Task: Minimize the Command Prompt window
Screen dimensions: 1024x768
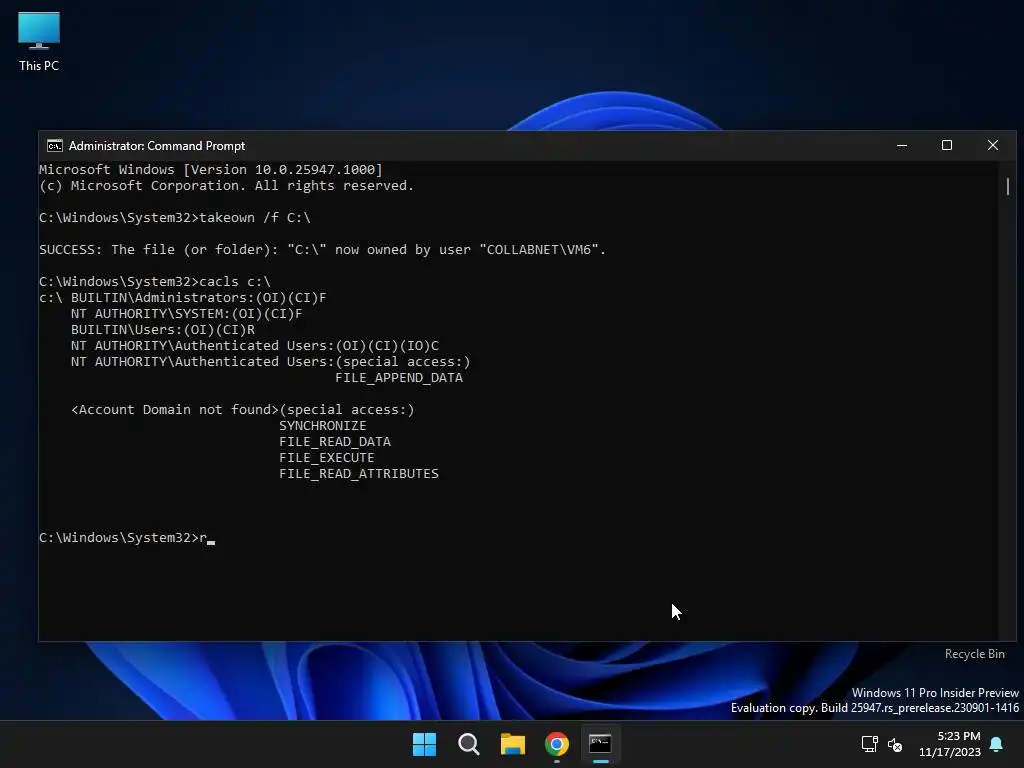Action: (902, 146)
